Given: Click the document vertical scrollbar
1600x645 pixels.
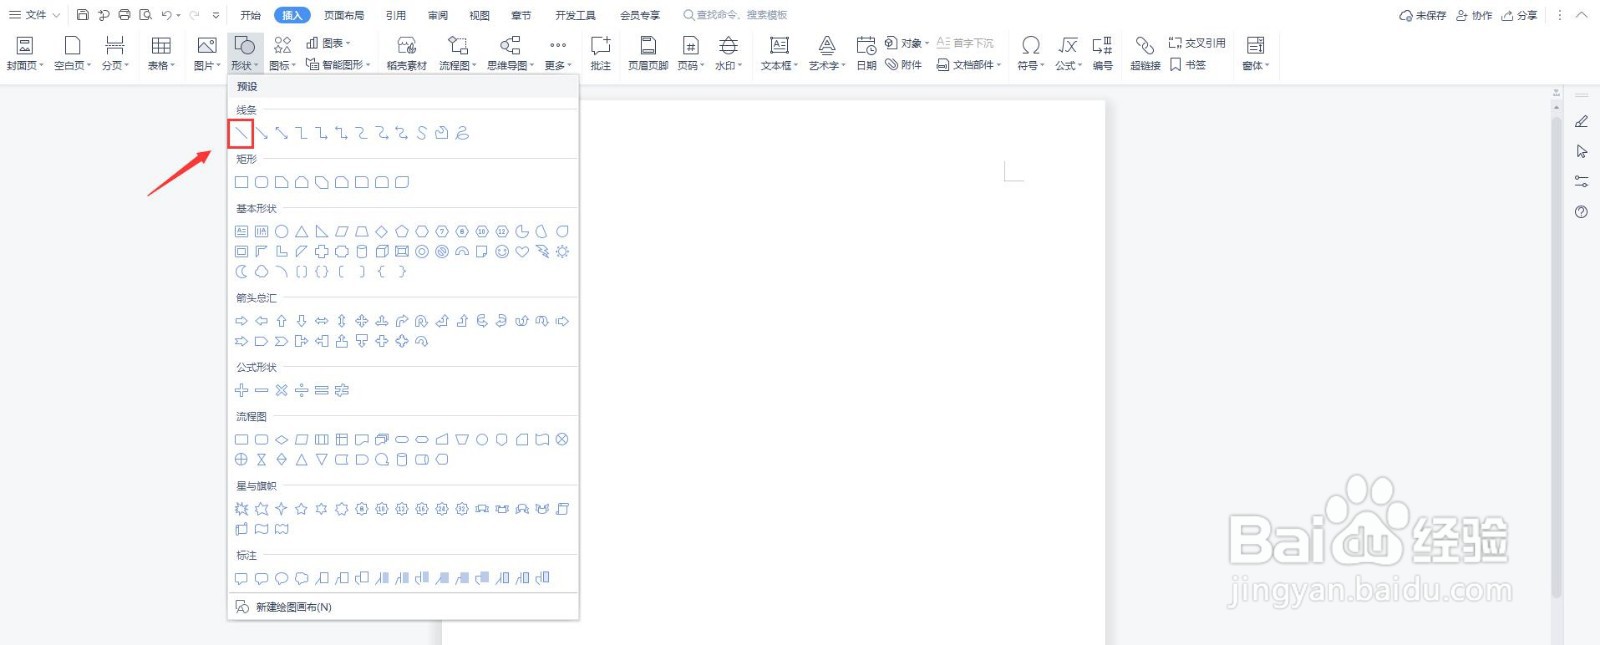Looking at the screenshot, I should (1556, 357).
